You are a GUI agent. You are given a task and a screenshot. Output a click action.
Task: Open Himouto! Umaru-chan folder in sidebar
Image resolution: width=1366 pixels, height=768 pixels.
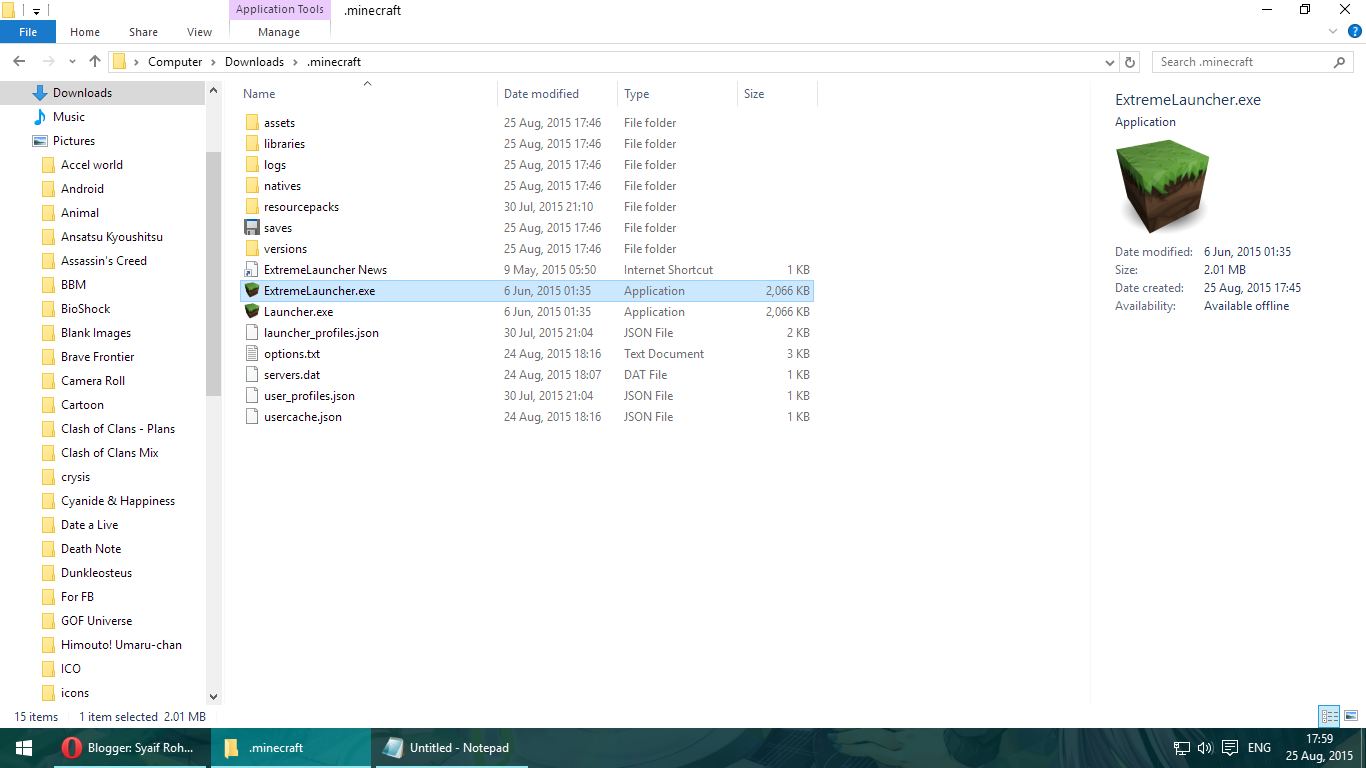click(121, 645)
